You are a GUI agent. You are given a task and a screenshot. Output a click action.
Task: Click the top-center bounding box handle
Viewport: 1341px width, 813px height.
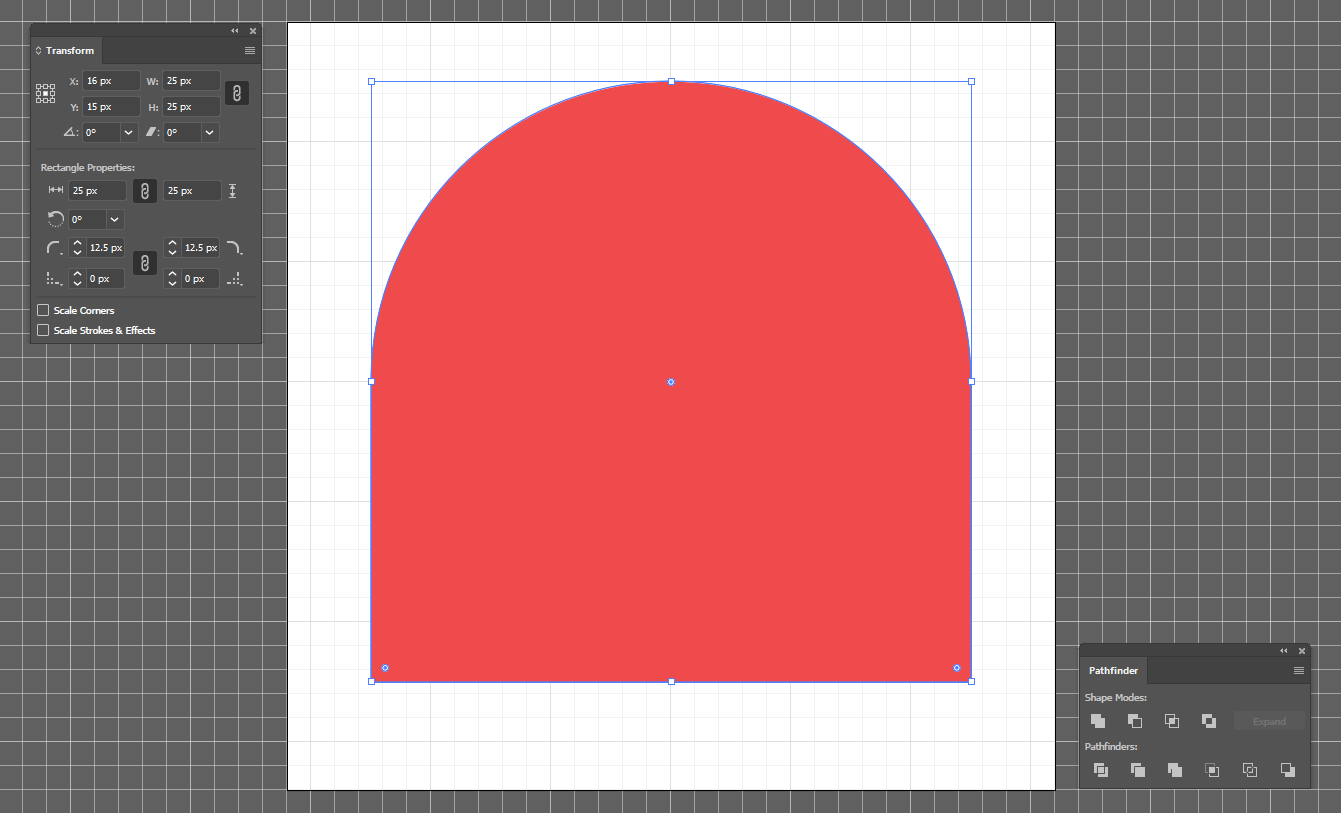pos(671,81)
